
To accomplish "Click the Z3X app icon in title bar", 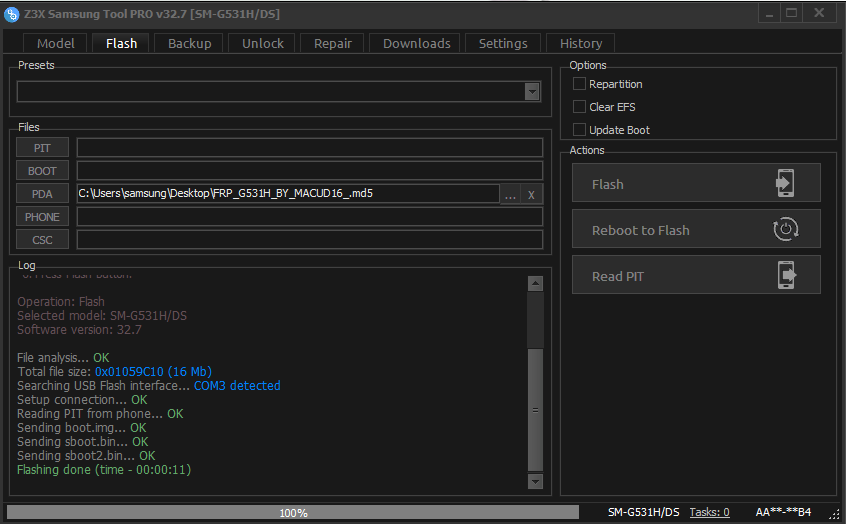I will (x=11, y=14).
